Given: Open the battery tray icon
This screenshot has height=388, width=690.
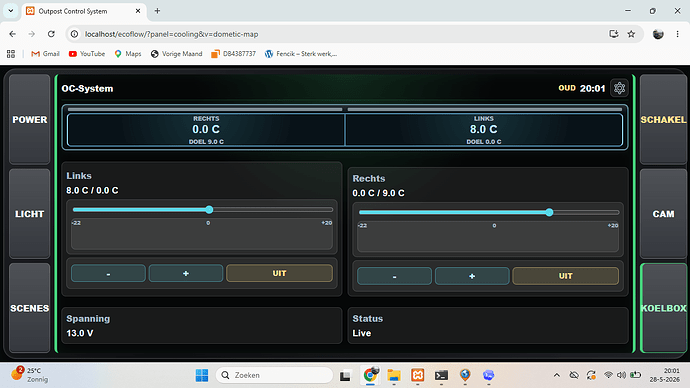Looking at the screenshot, I should click(635, 375).
